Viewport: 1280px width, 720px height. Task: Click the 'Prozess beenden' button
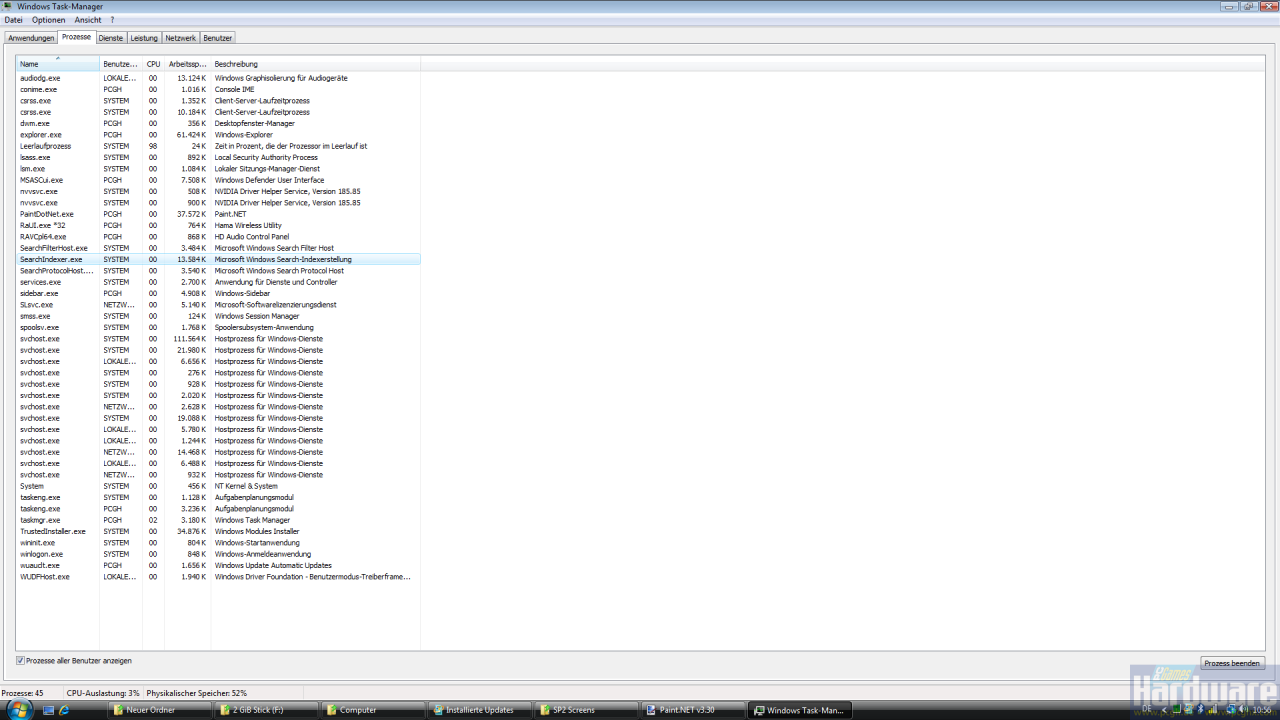point(1232,663)
